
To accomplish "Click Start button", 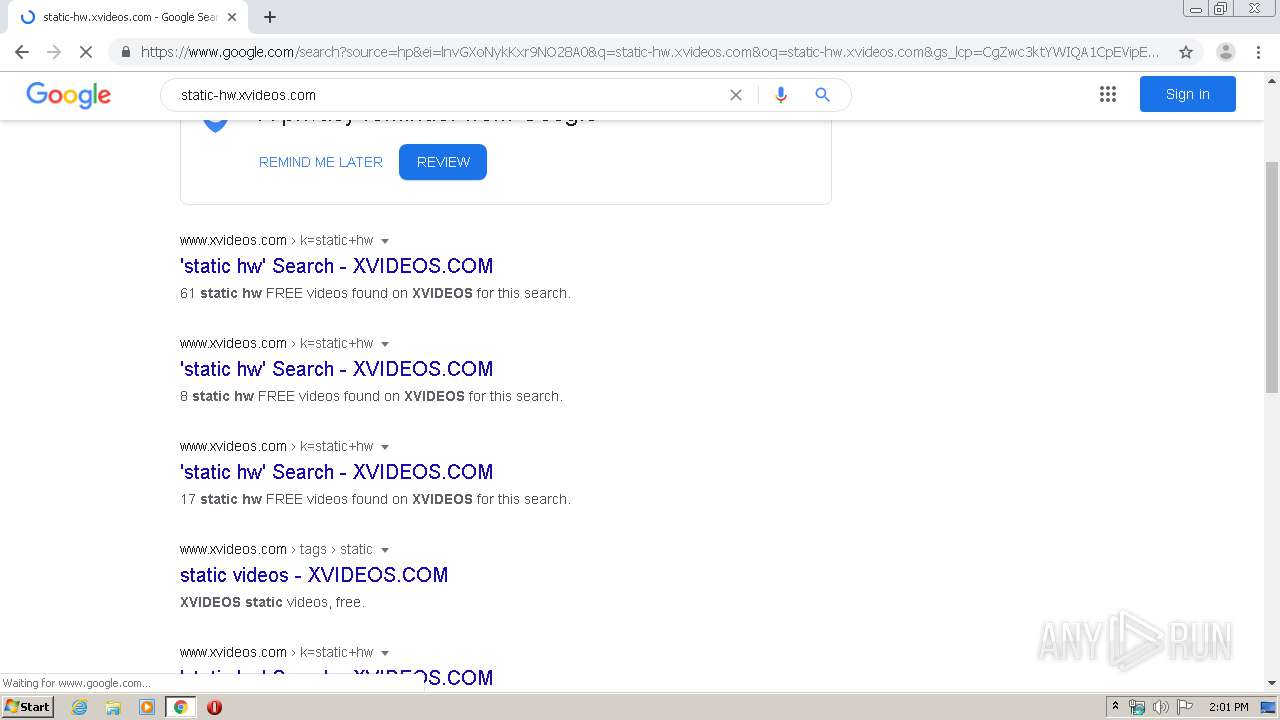I will point(28,707).
